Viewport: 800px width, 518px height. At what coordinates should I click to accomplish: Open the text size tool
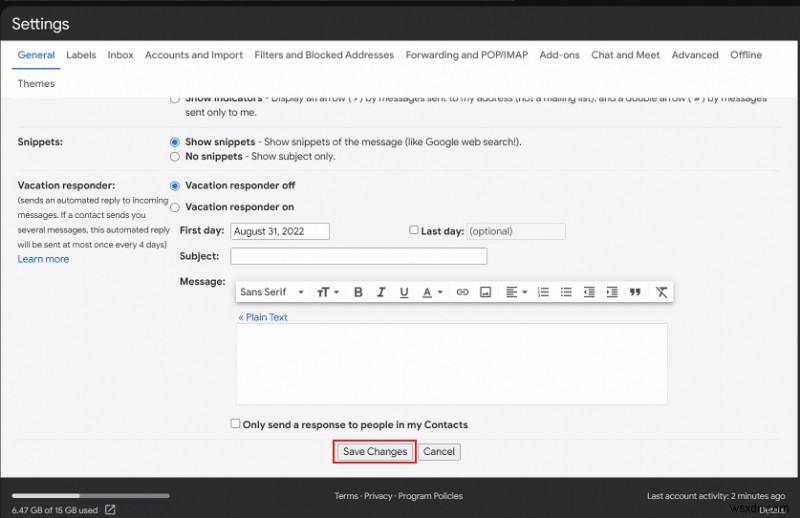328,292
